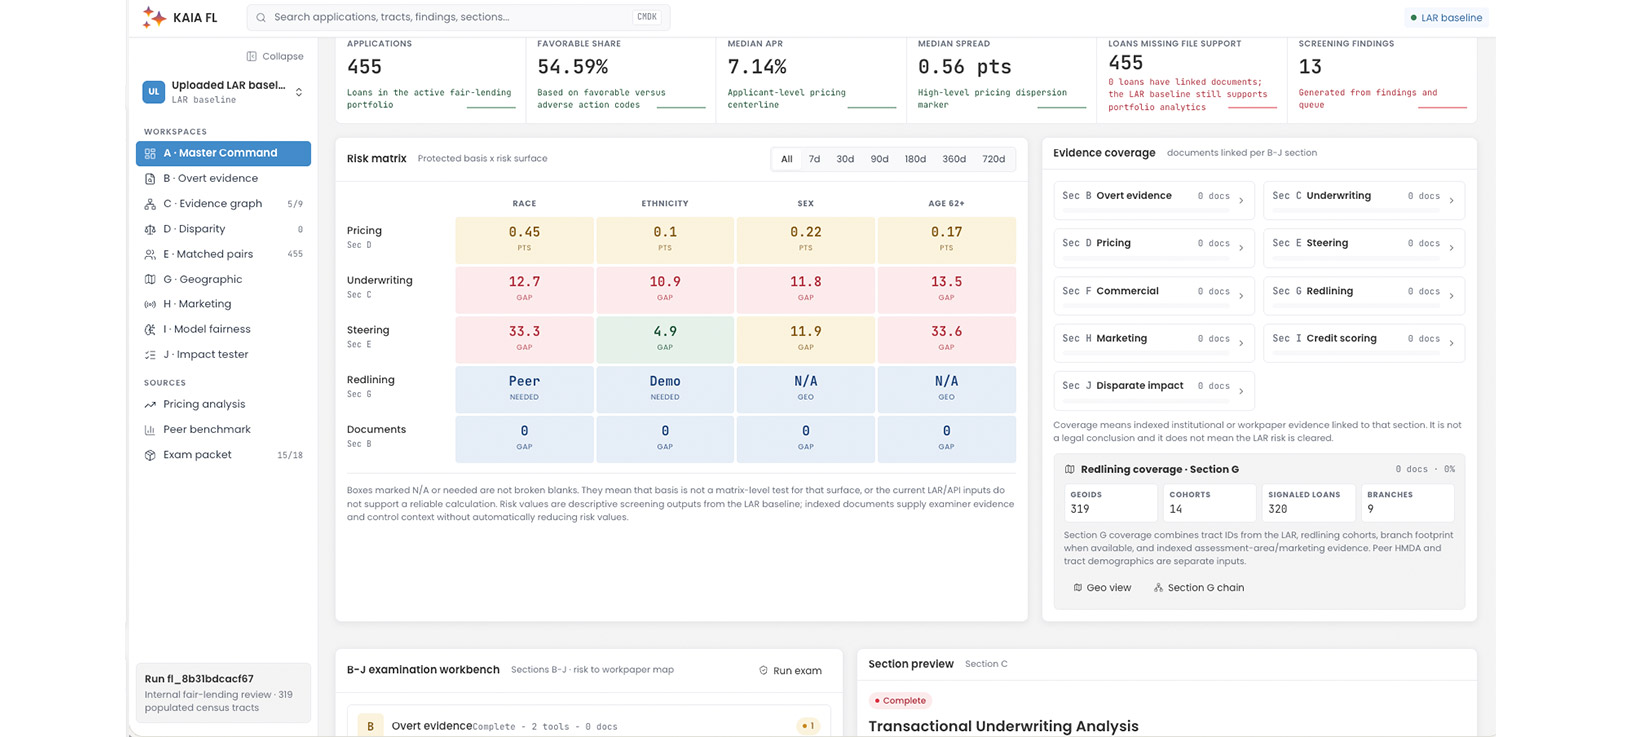Click the Overt evidence document icon
This screenshot has width=1625, height=737.
click(x=150, y=178)
